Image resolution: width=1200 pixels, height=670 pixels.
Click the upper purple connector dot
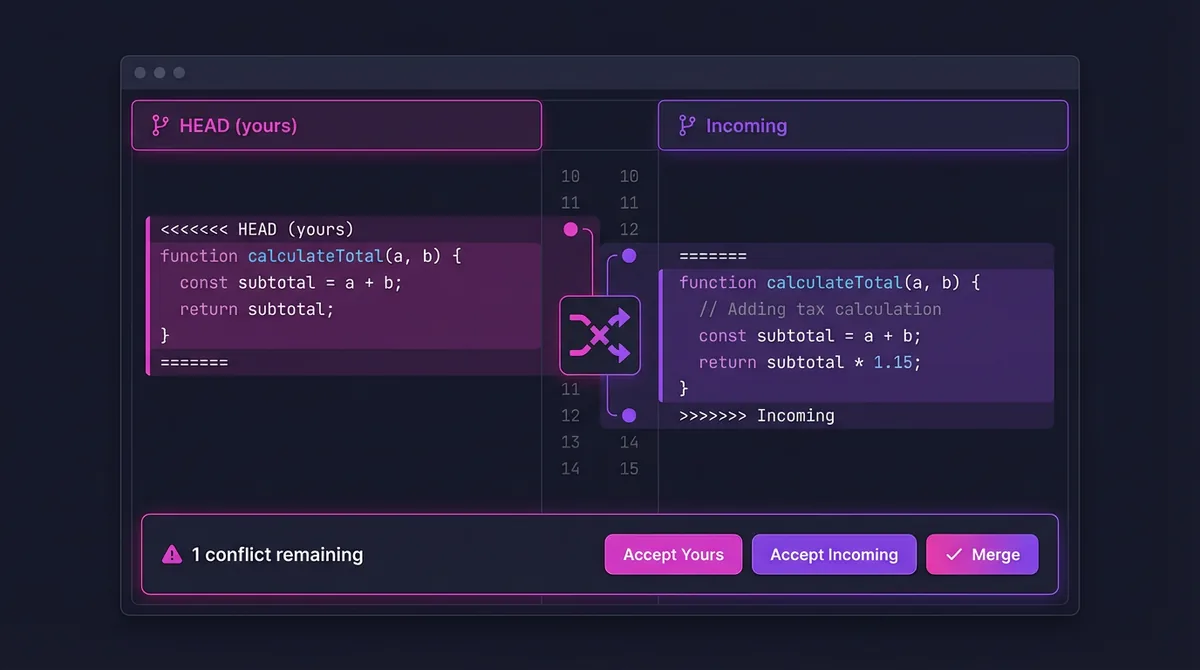629,256
